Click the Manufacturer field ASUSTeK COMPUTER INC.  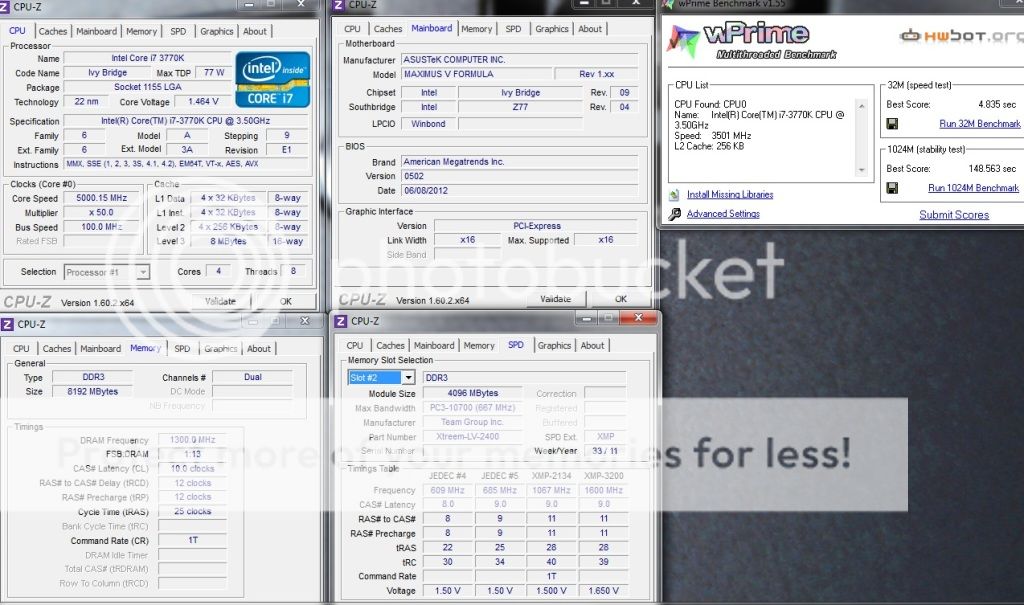(x=519, y=59)
